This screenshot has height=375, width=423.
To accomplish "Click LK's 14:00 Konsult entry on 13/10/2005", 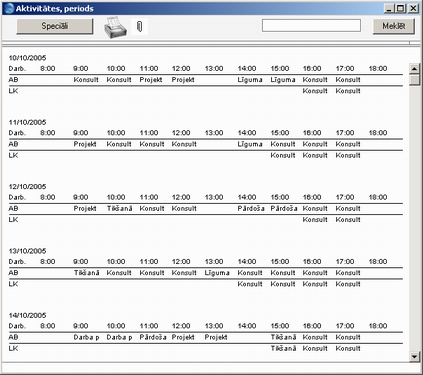I will pos(250,284).
